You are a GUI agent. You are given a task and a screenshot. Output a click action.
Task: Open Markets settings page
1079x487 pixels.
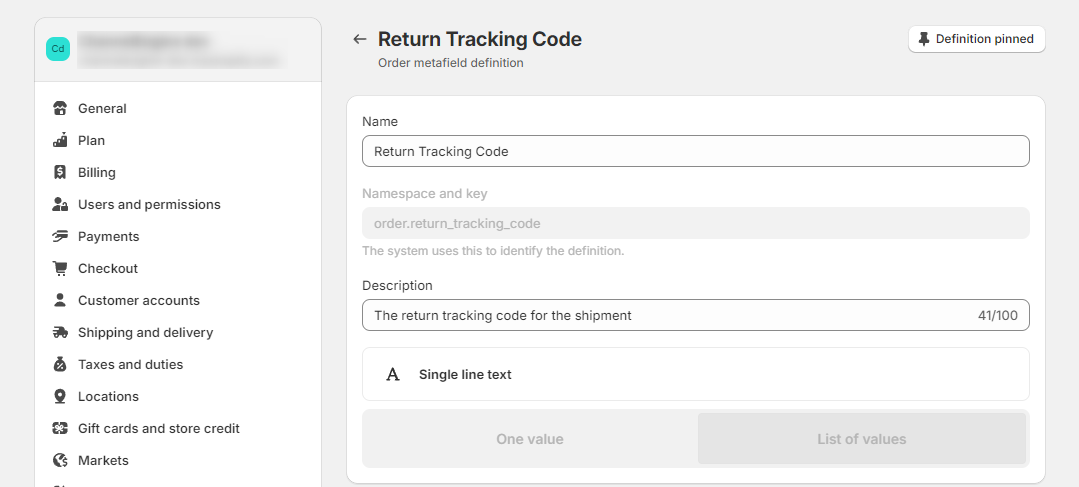(103, 461)
